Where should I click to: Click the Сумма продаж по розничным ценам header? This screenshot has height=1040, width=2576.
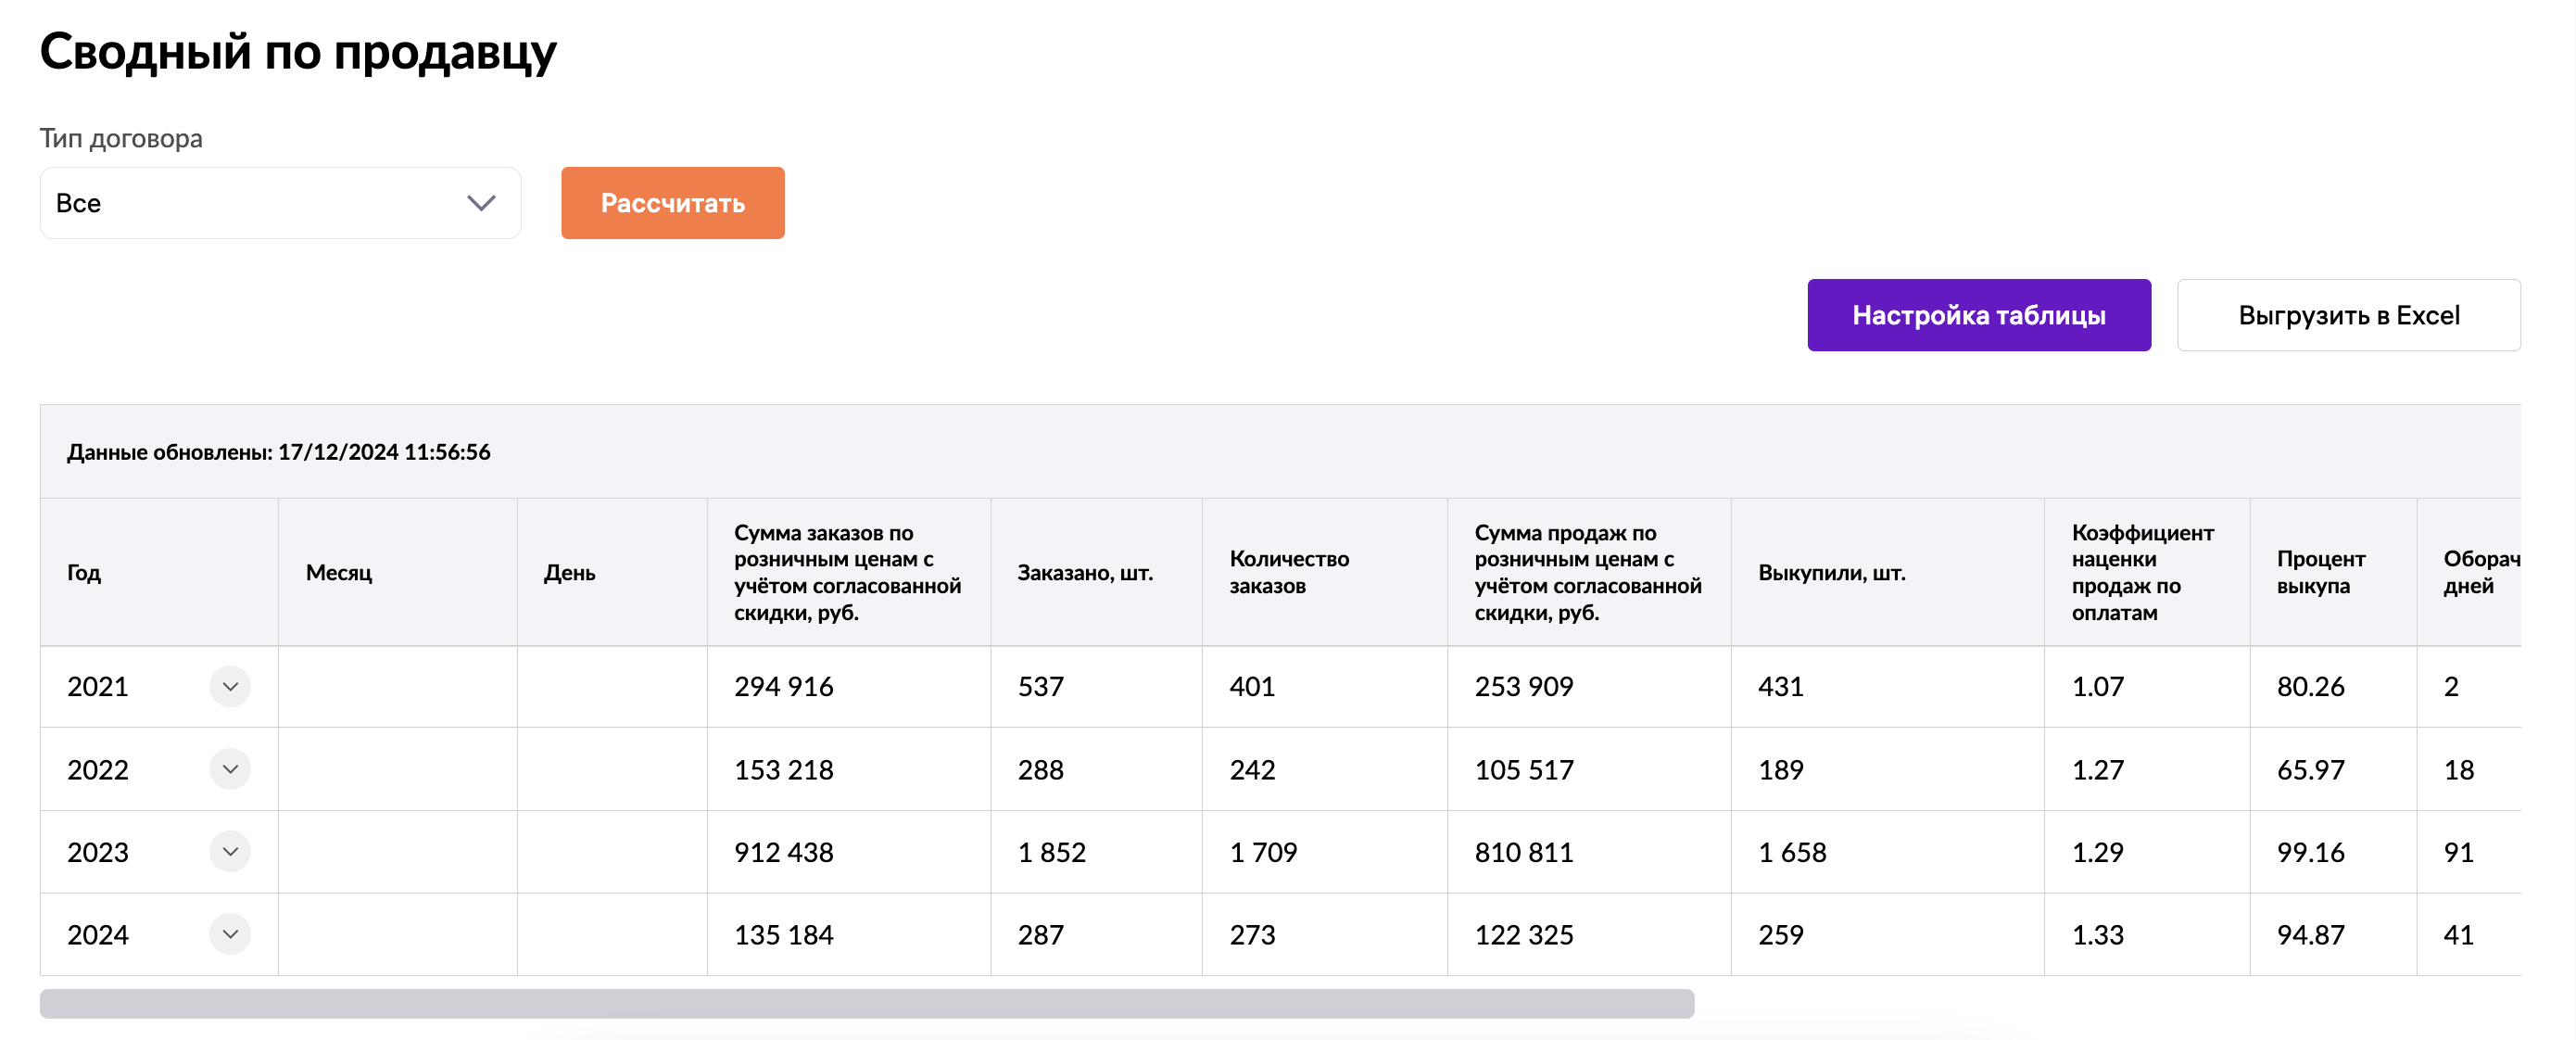click(x=1588, y=572)
